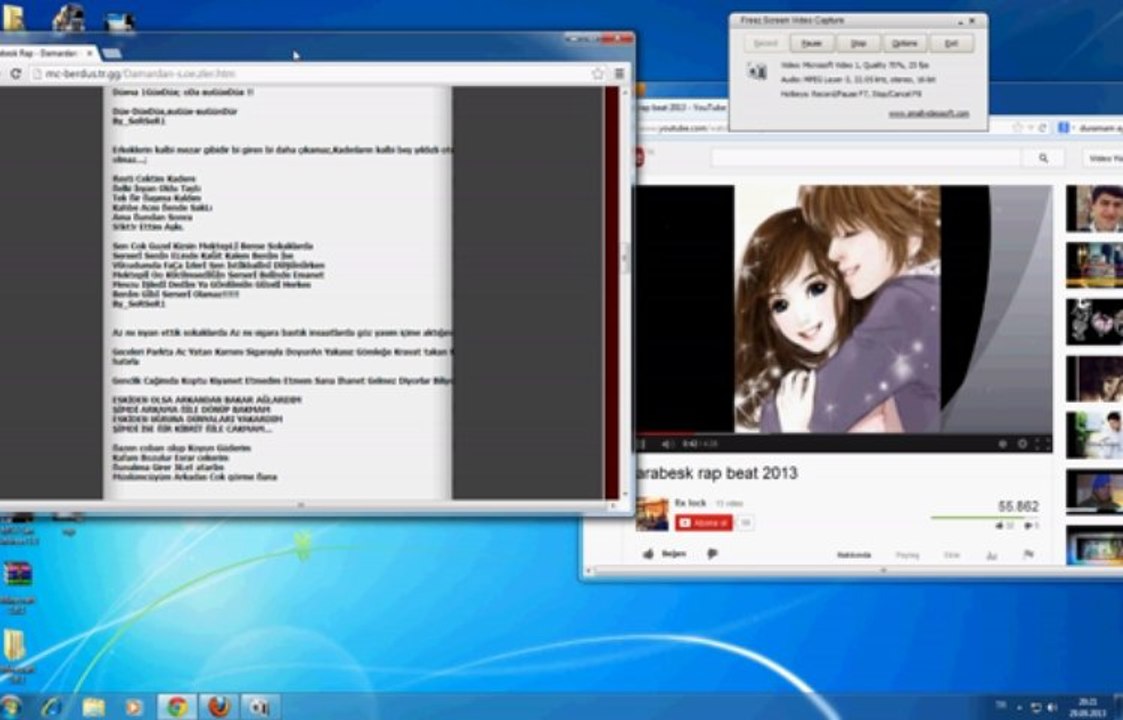This screenshot has width=1123, height=720.
Task: Launch Internet Explorer from the taskbar
Action: (52, 707)
